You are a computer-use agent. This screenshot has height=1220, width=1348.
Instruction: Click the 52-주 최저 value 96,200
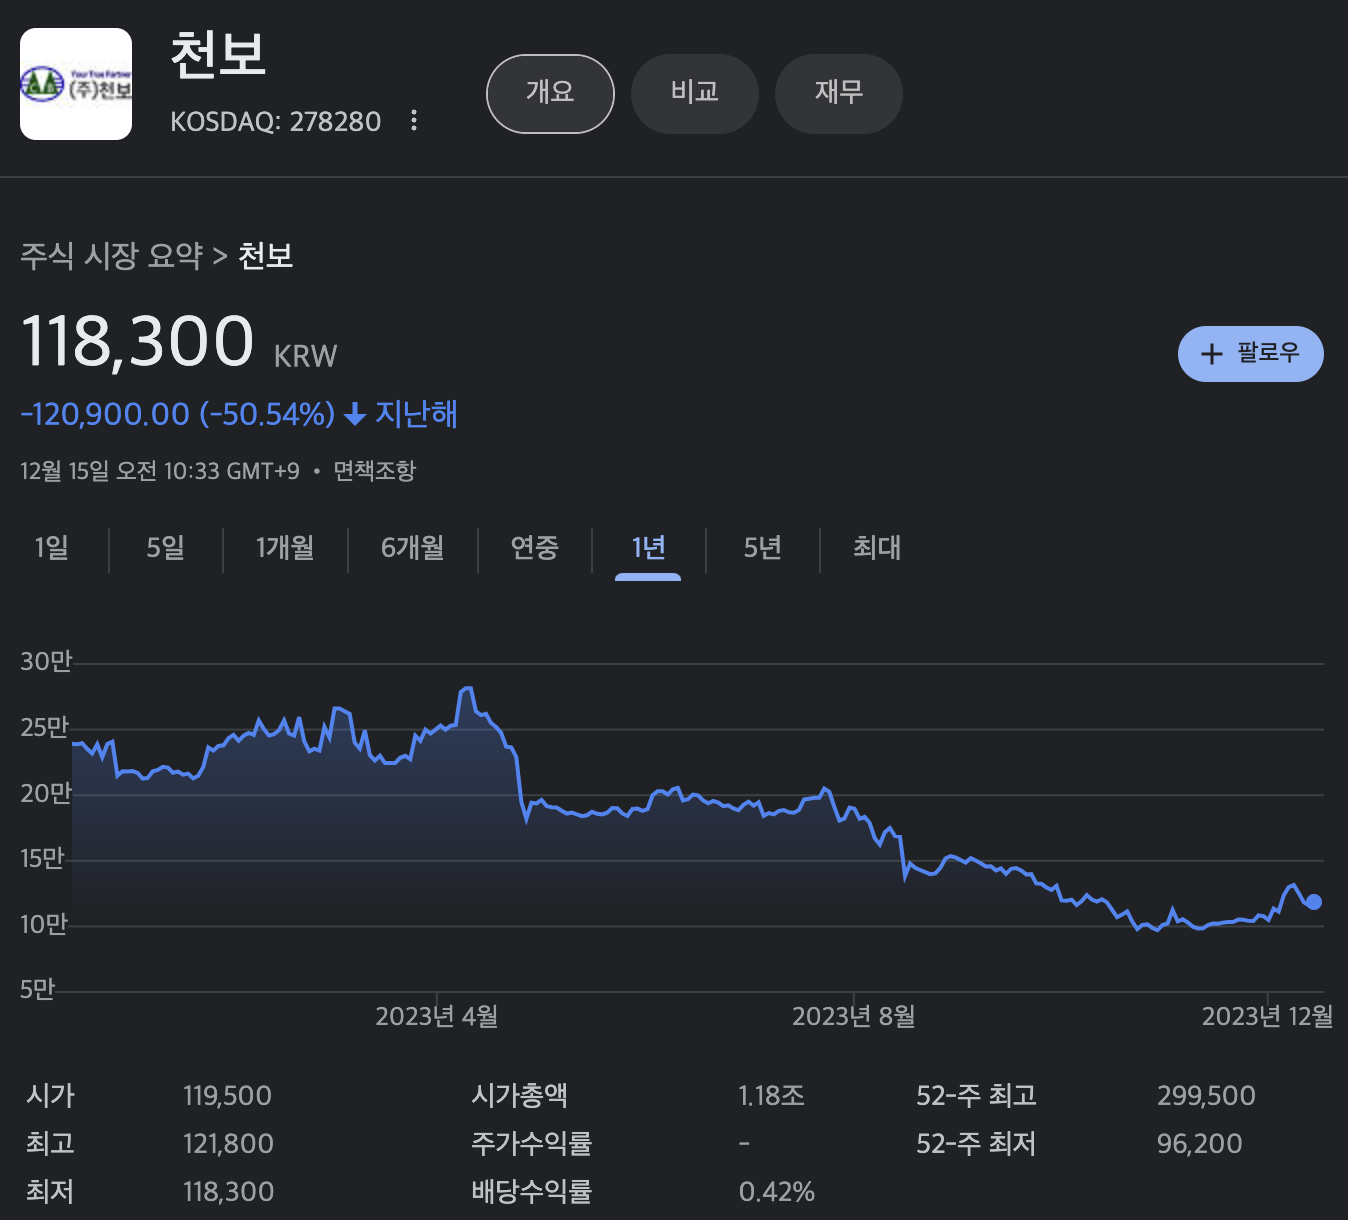(x=1200, y=1144)
